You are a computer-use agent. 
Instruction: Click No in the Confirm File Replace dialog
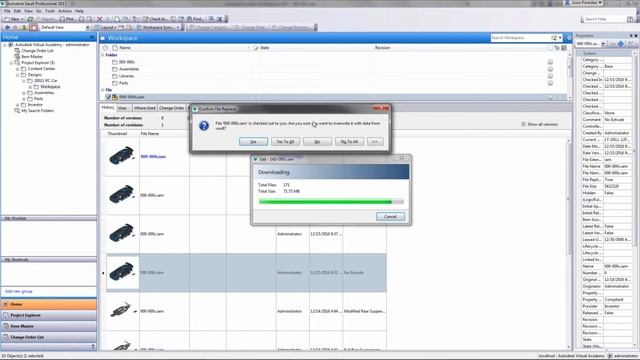[x=318, y=142]
